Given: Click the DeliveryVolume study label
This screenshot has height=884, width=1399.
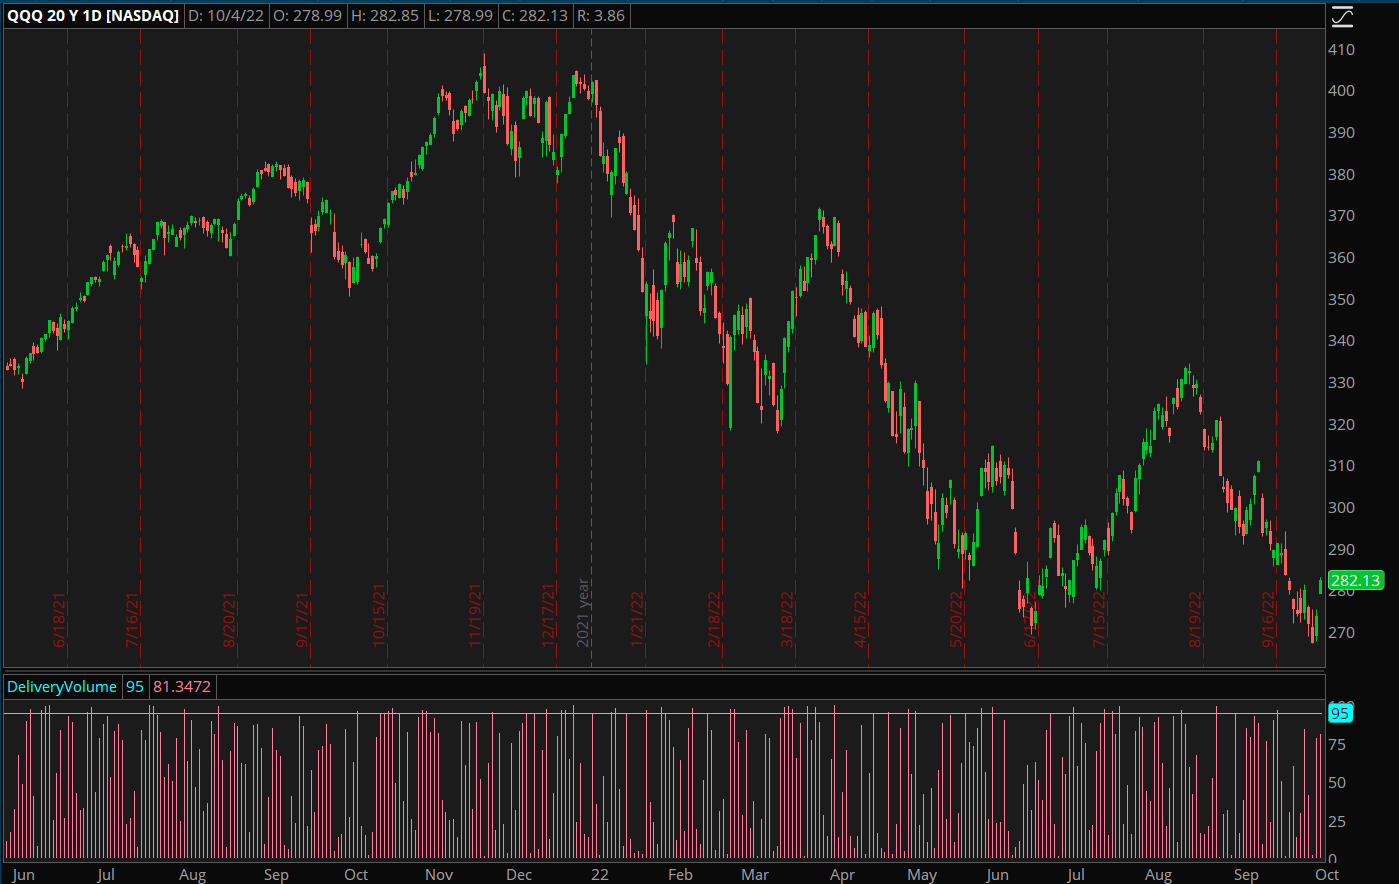Looking at the screenshot, I should pyautogui.click(x=62, y=687).
